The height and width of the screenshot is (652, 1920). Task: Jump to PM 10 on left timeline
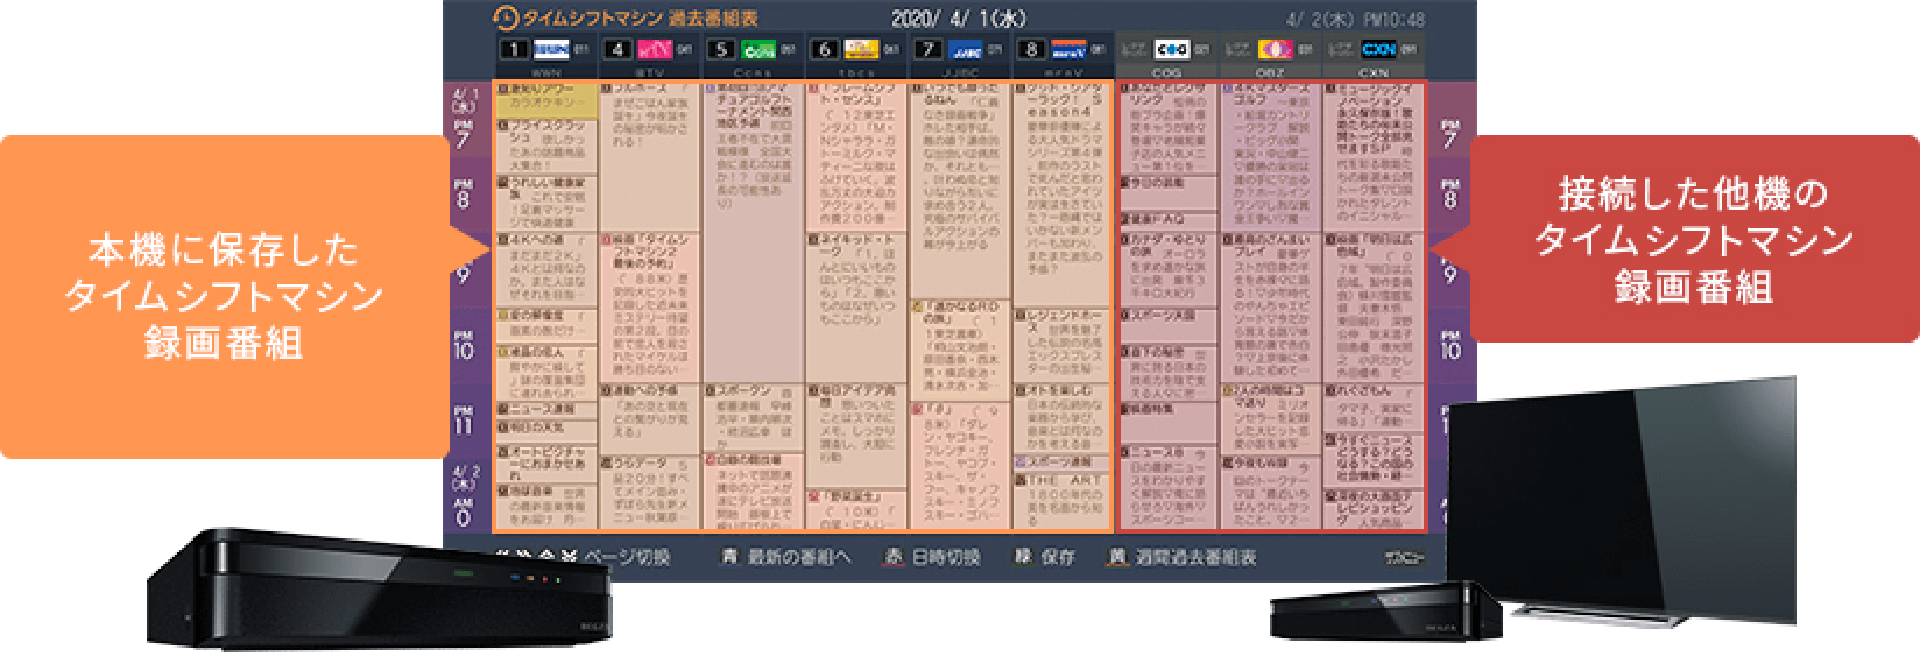(x=463, y=345)
